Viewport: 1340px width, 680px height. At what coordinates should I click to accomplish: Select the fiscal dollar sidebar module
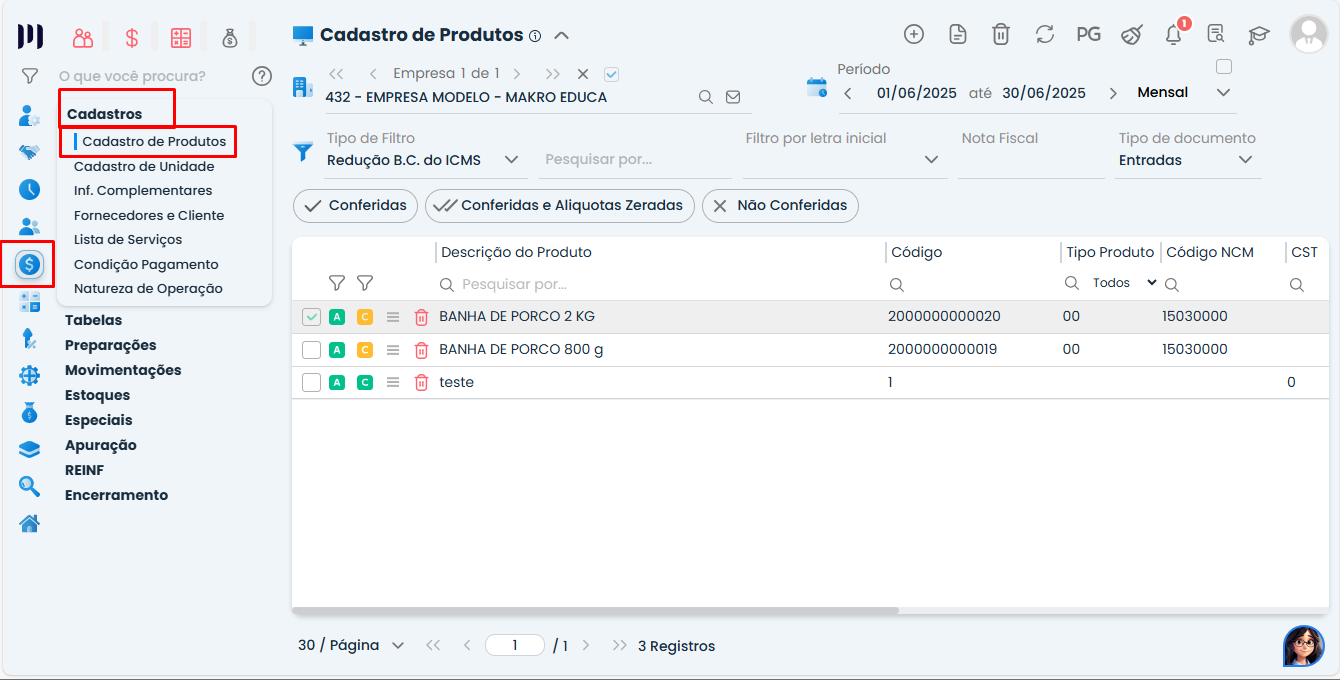pos(30,265)
